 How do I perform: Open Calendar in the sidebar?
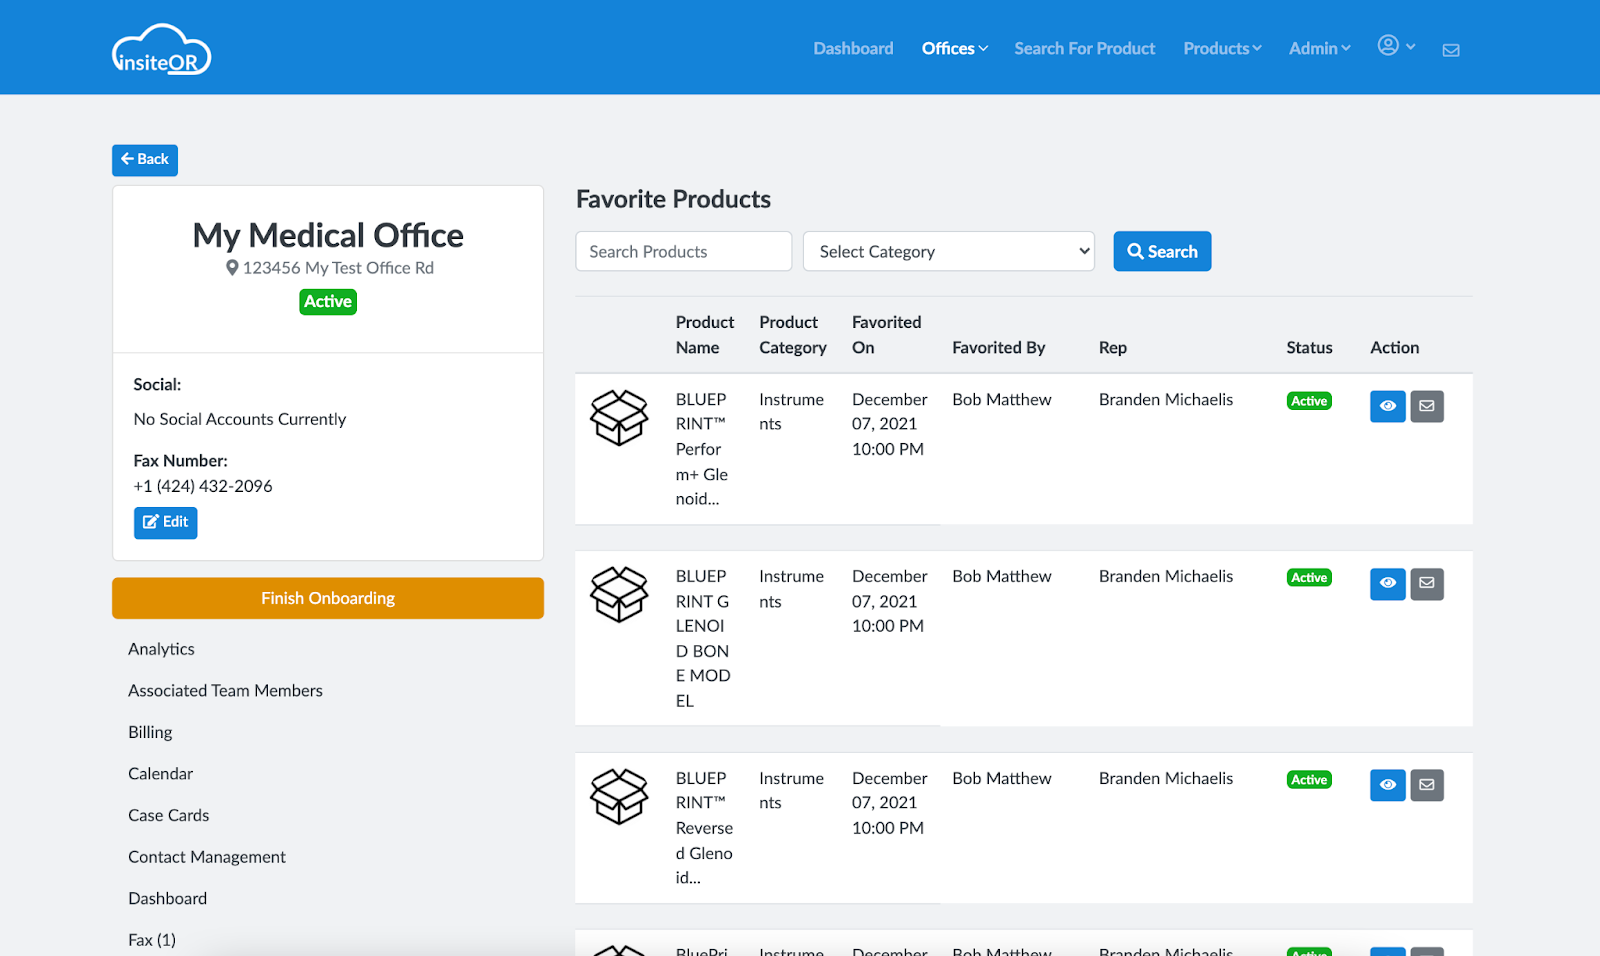tap(160, 774)
